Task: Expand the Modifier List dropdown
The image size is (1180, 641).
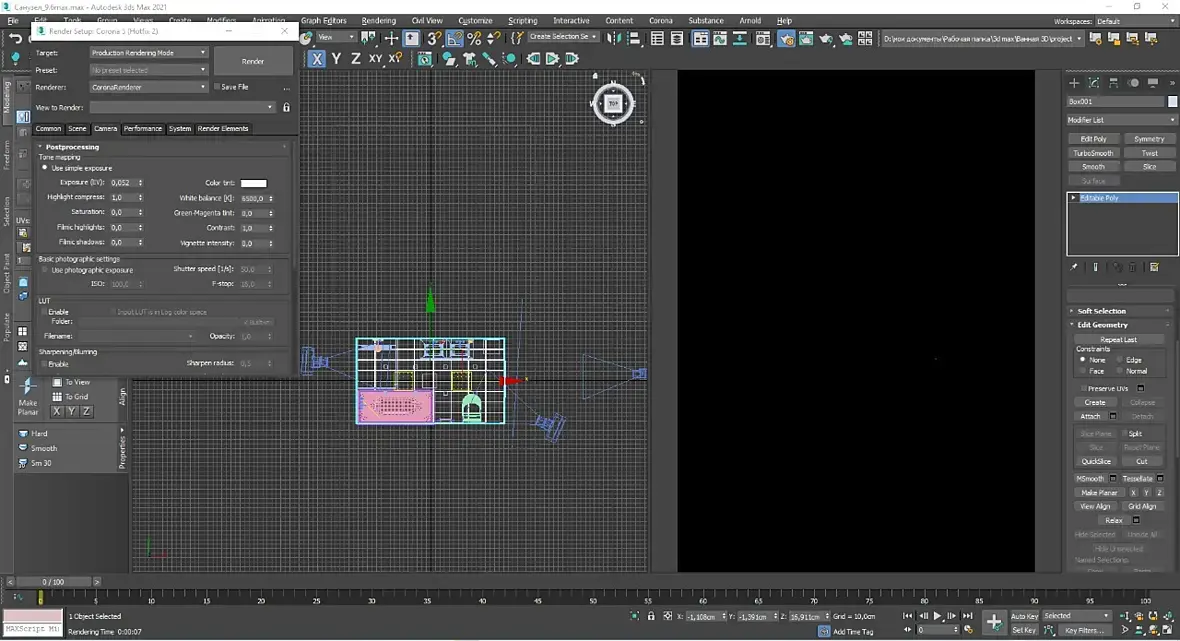Action: (x=1120, y=120)
